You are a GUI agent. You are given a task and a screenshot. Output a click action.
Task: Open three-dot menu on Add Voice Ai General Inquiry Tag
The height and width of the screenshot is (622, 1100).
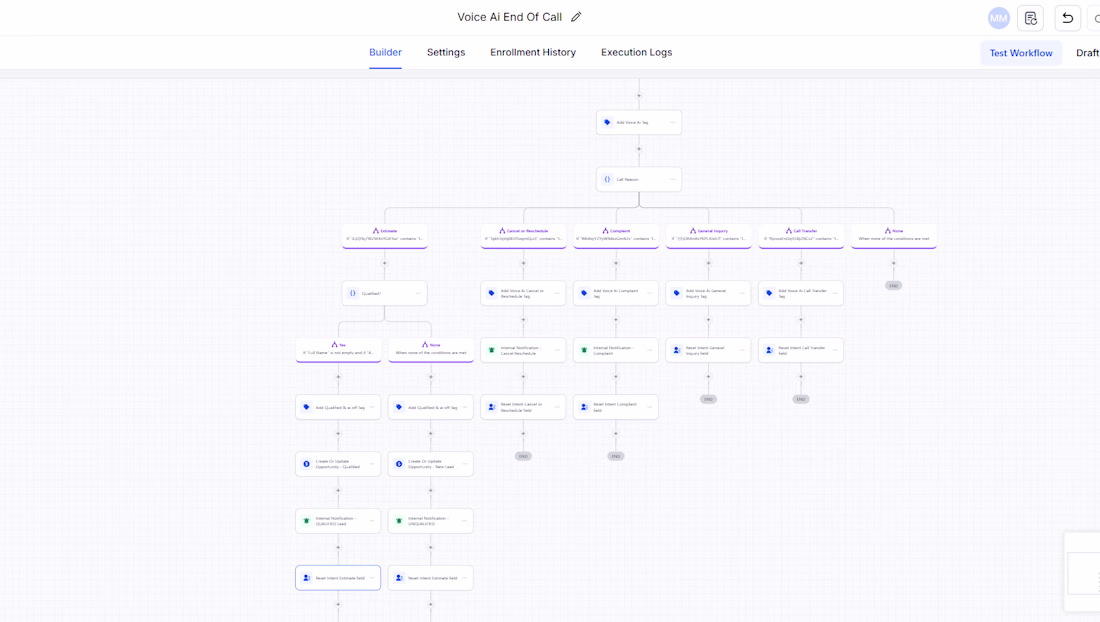[742, 293]
